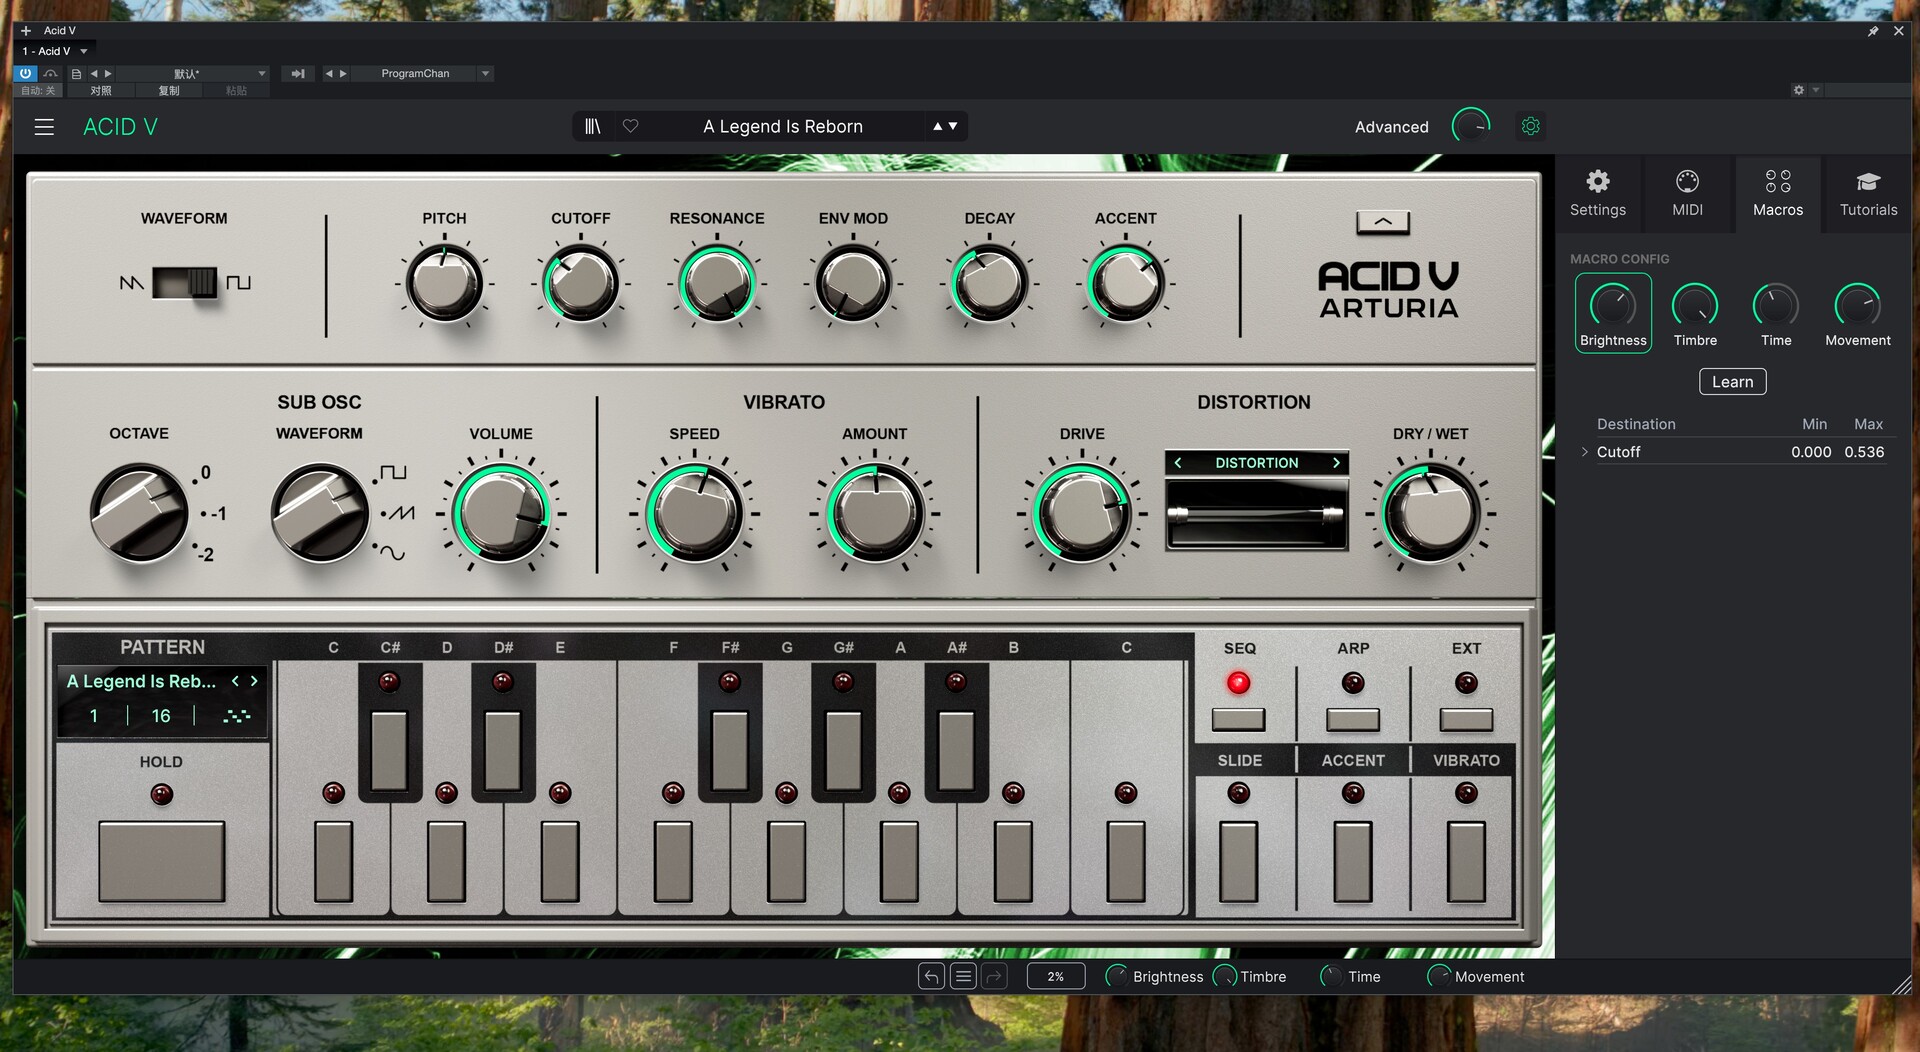Switch to previous distortion type arrow
Image resolution: width=1920 pixels, height=1052 pixels.
[1178, 463]
